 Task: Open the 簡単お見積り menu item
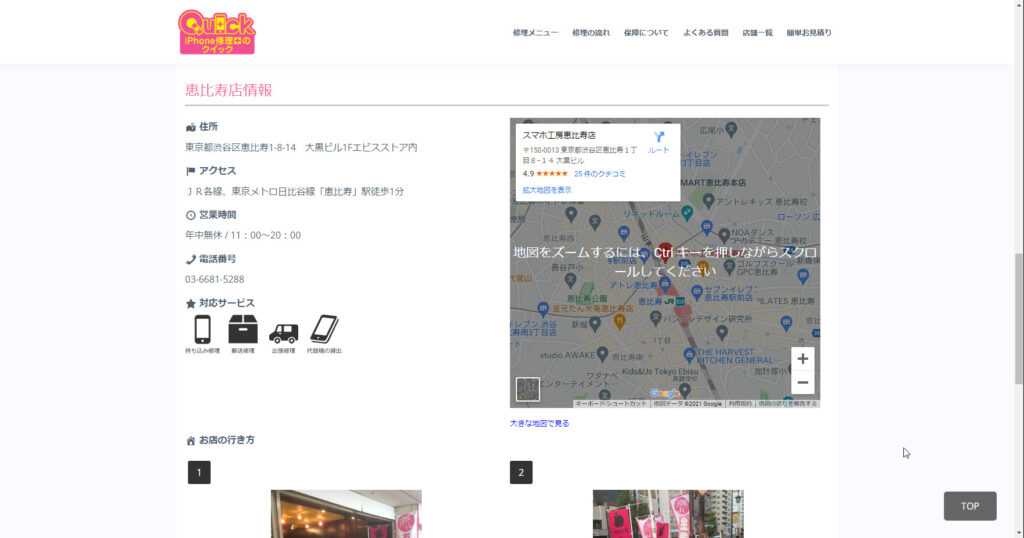click(x=808, y=33)
